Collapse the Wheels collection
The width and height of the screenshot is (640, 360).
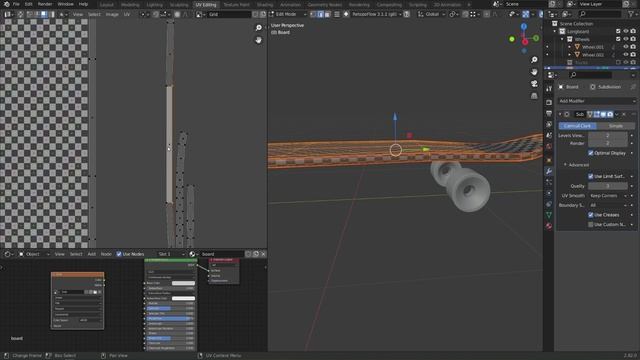(x=562, y=39)
